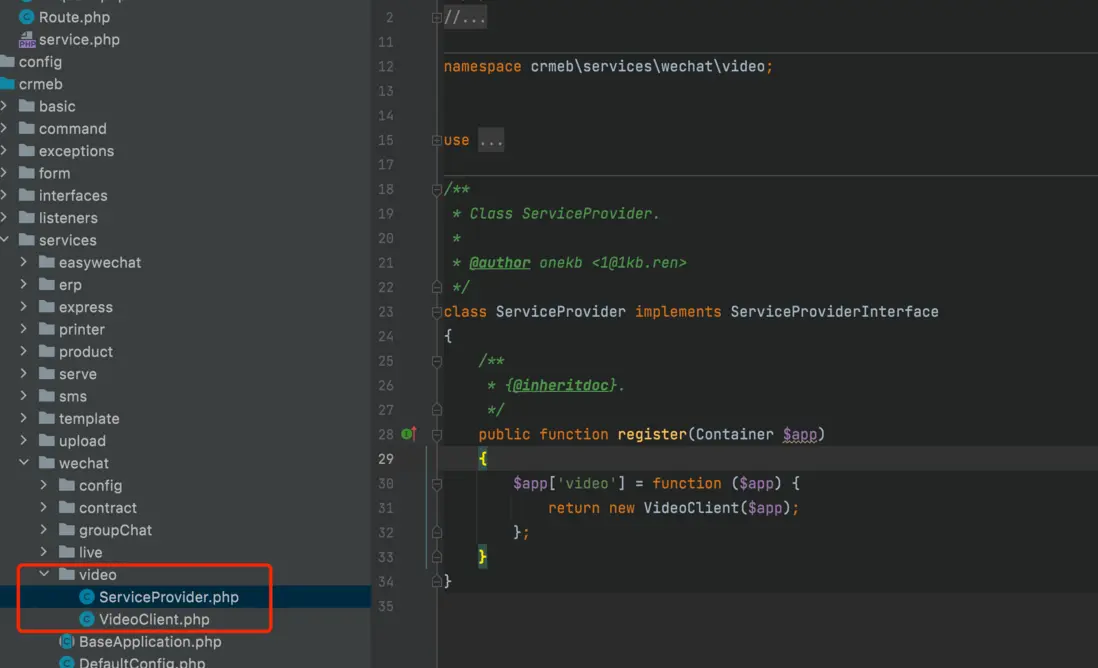Expand the config folder under wechat

43,485
